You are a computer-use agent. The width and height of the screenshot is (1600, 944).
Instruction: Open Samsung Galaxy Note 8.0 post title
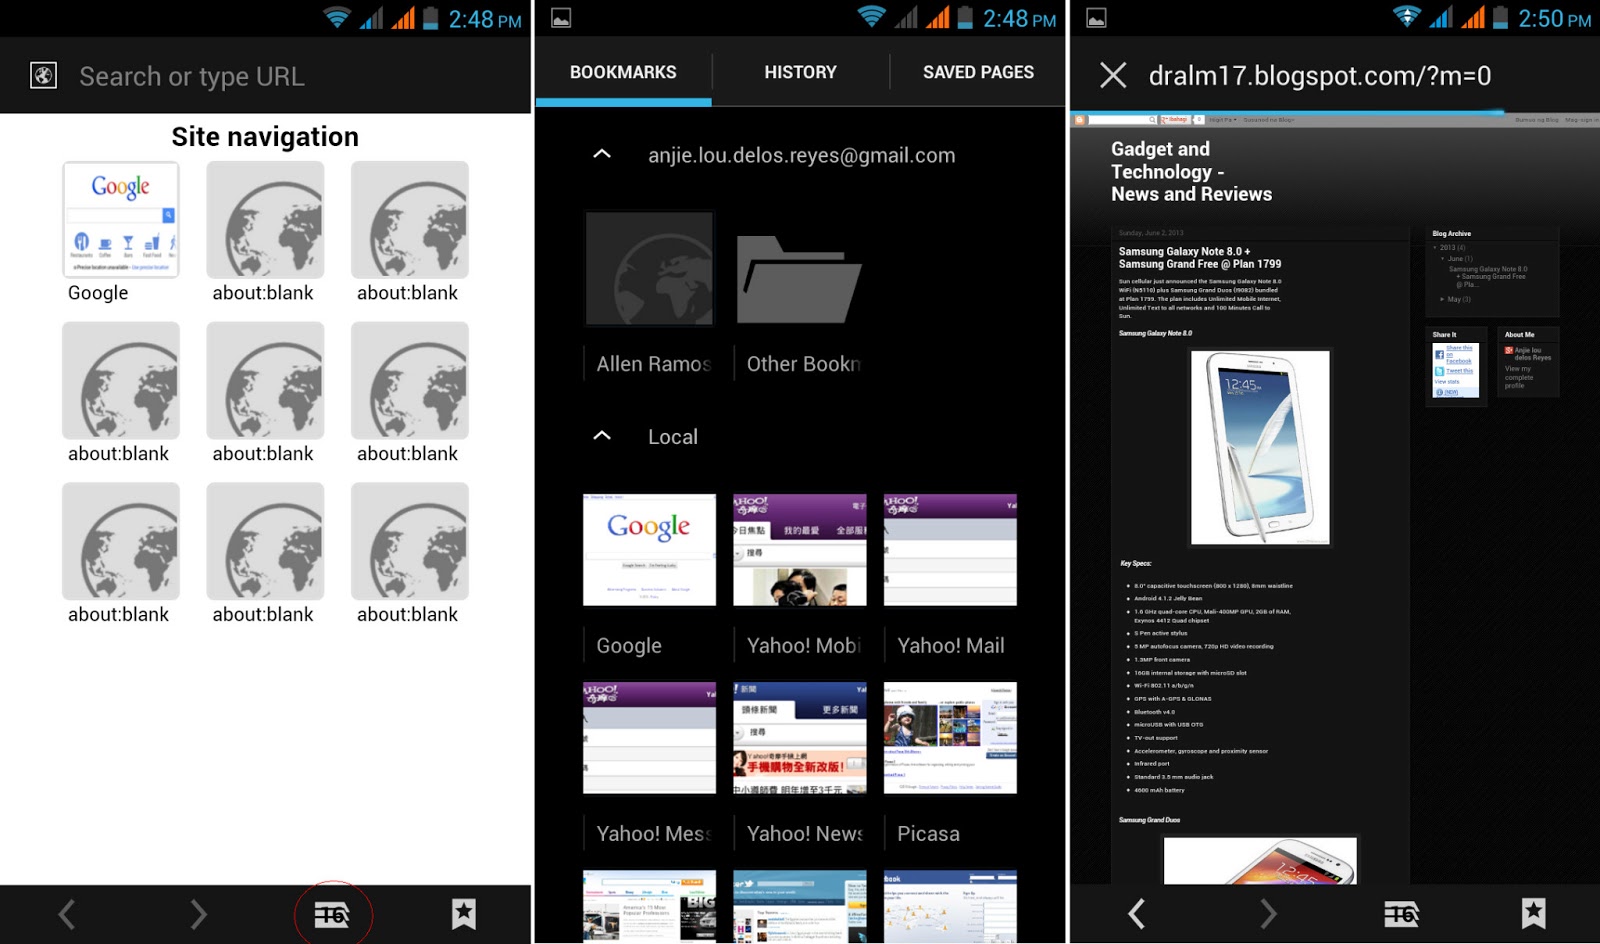coord(1199,258)
